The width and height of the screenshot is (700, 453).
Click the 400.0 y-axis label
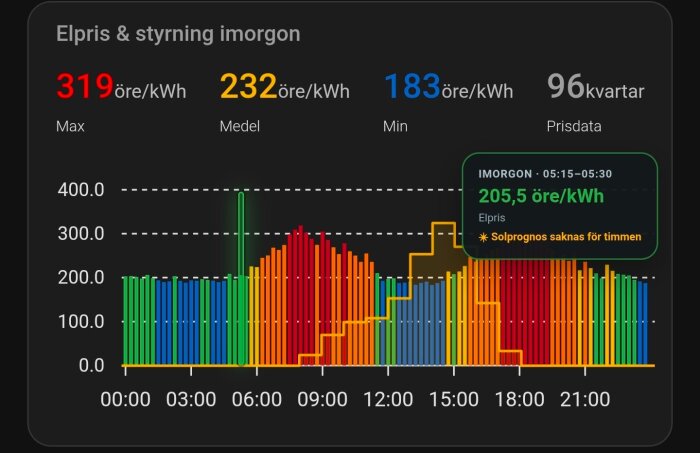click(x=81, y=190)
